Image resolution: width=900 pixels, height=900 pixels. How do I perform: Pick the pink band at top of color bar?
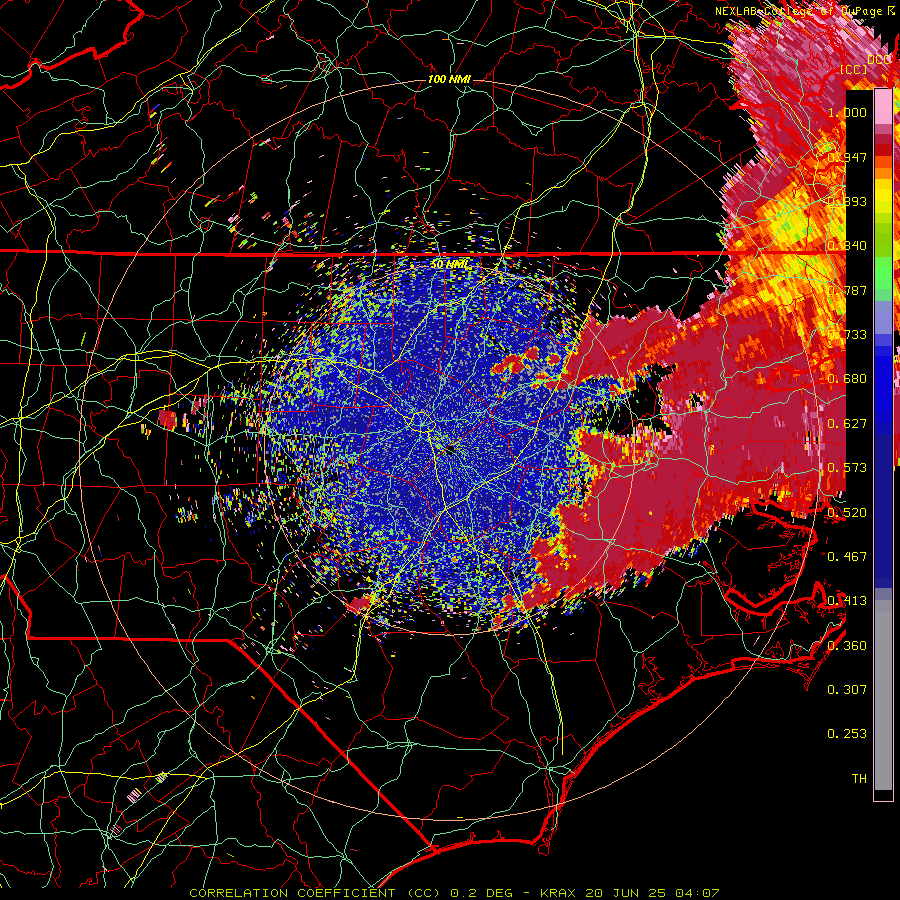[x=883, y=107]
